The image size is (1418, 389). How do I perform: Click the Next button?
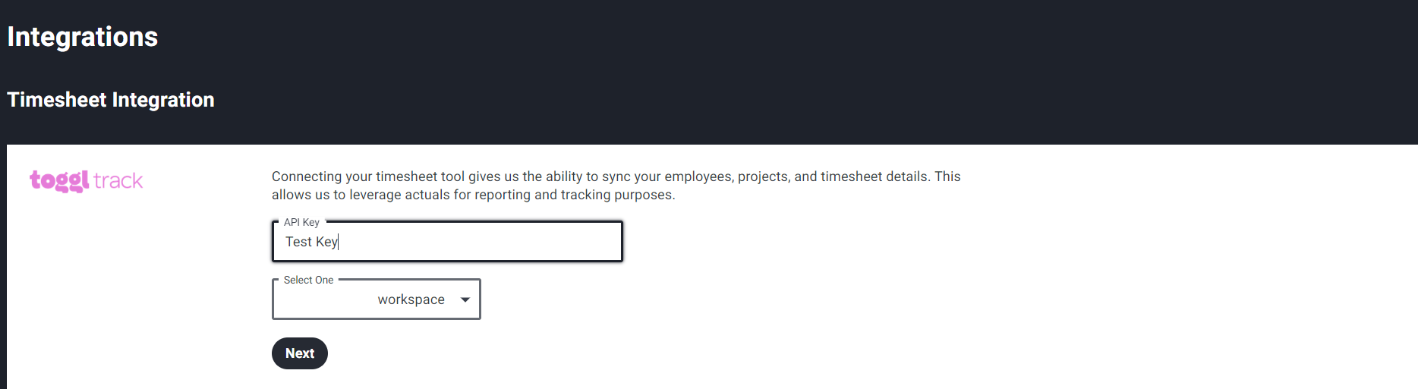pyautogui.click(x=300, y=353)
